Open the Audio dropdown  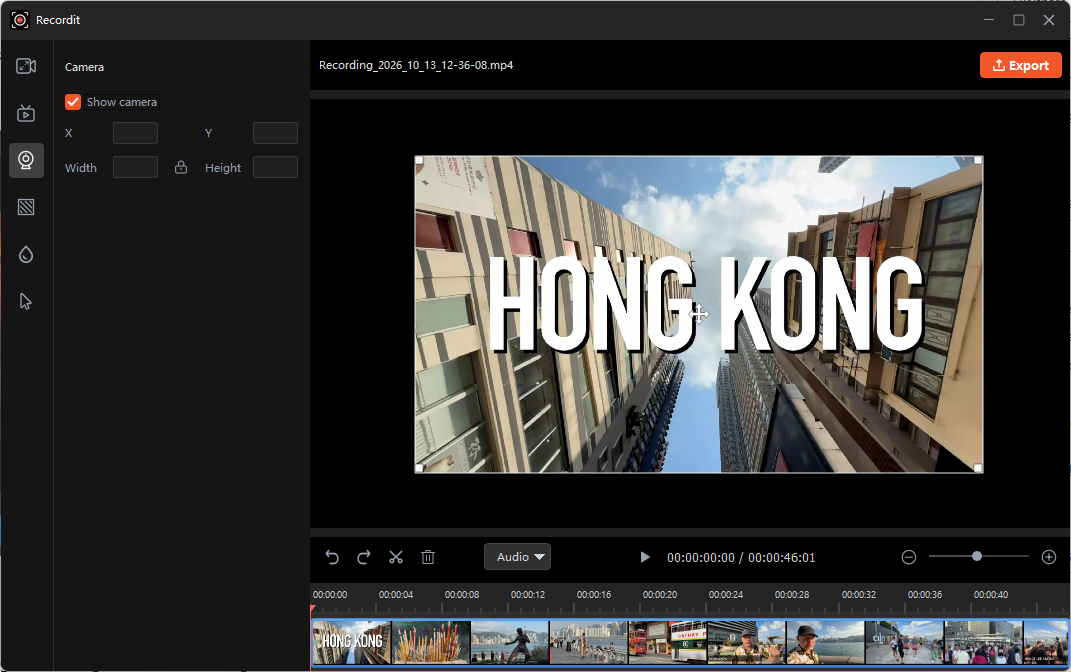pyautogui.click(x=518, y=557)
